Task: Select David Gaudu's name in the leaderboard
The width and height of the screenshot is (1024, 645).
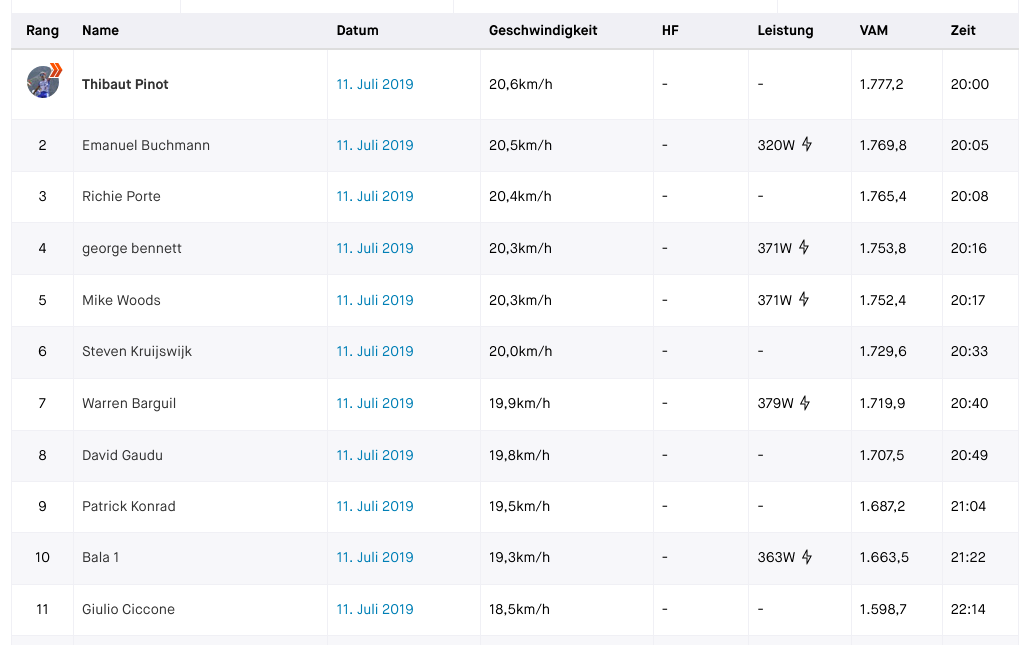Action: tap(122, 455)
